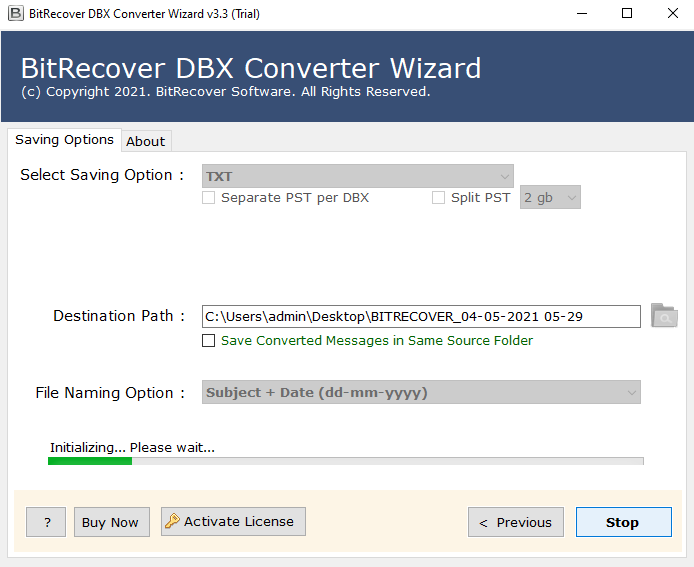Image resolution: width=694 pixels, height=567 pixels.
Task: Expand the 2 gb split size dropdown
Action: pyautogui.click(x=550, y=197)
